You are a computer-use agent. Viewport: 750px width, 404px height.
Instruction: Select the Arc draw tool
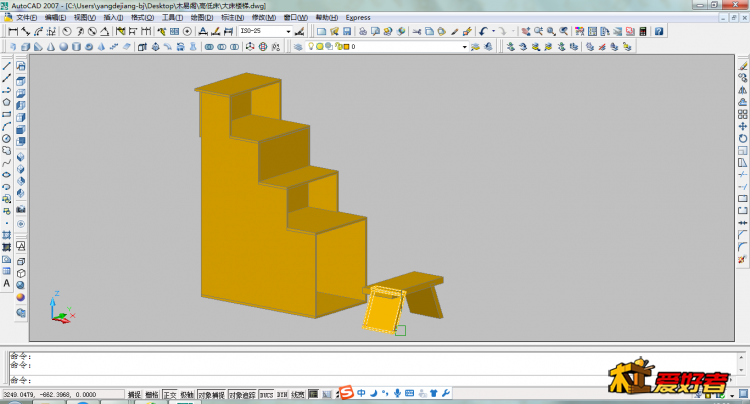7,126
